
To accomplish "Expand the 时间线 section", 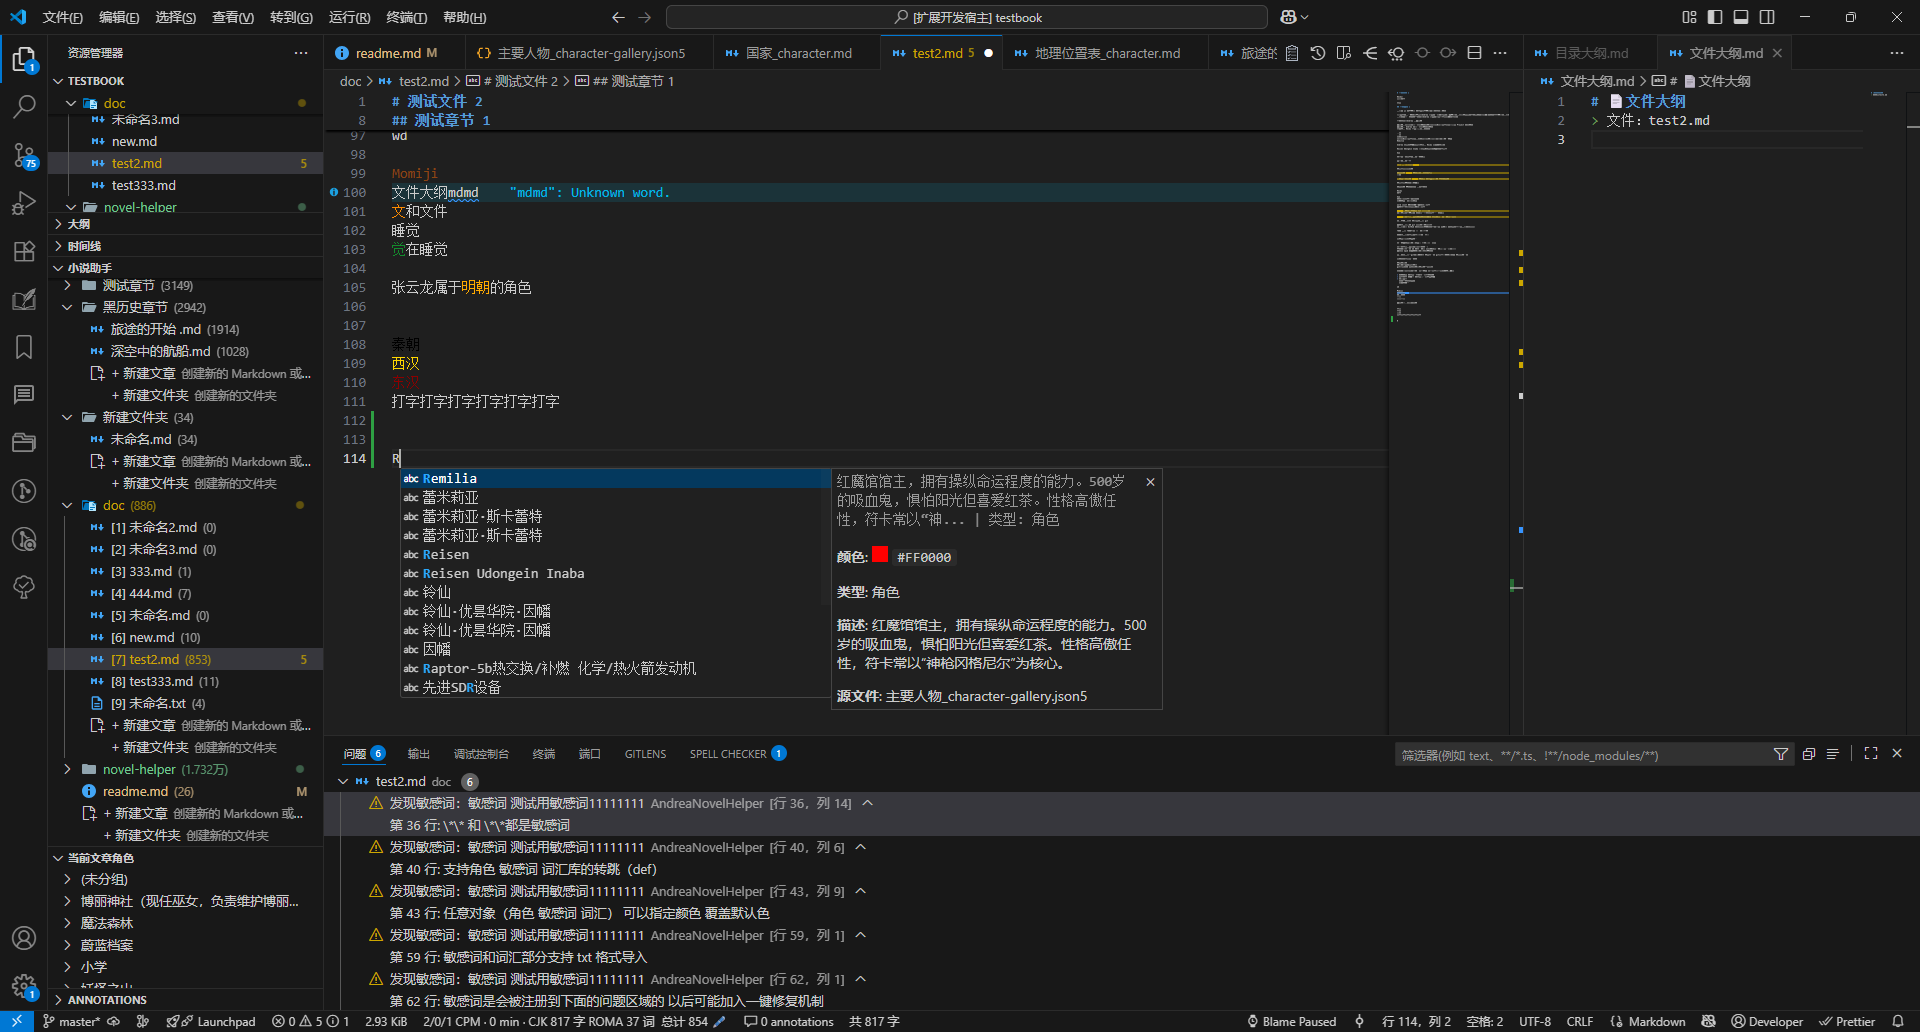I will [186, 246].
